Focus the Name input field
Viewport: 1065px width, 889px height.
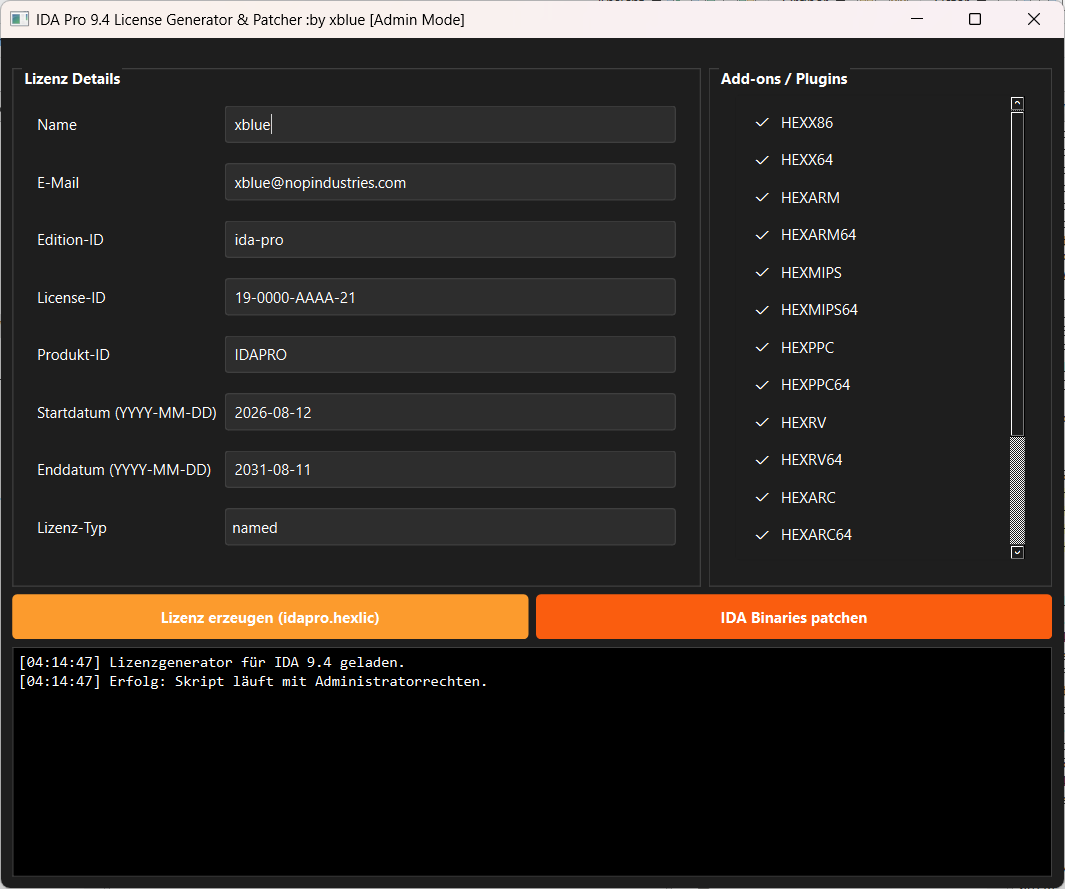[x=450, y=124]
